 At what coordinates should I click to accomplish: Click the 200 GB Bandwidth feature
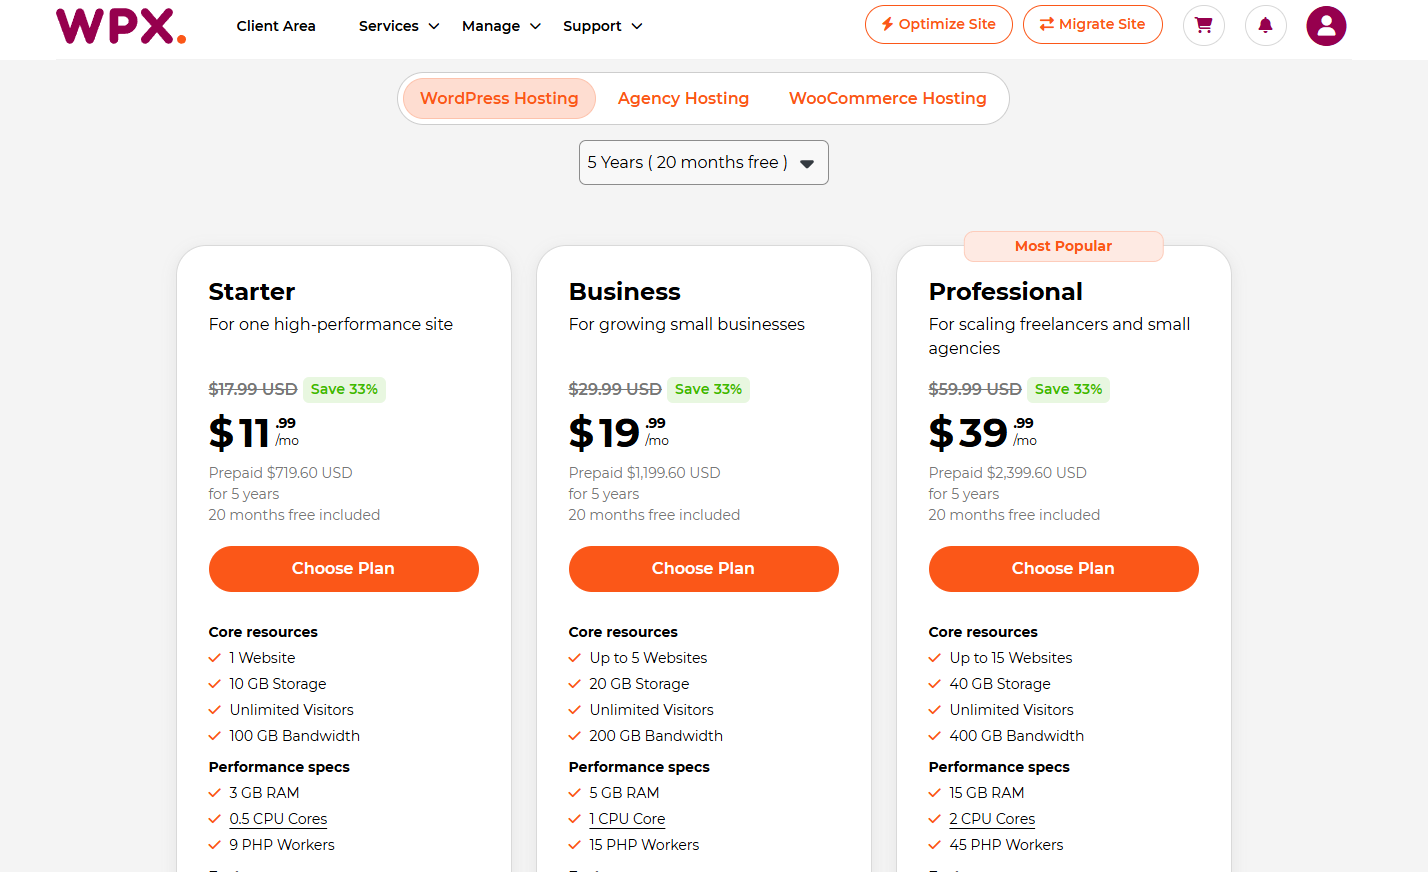656,736
